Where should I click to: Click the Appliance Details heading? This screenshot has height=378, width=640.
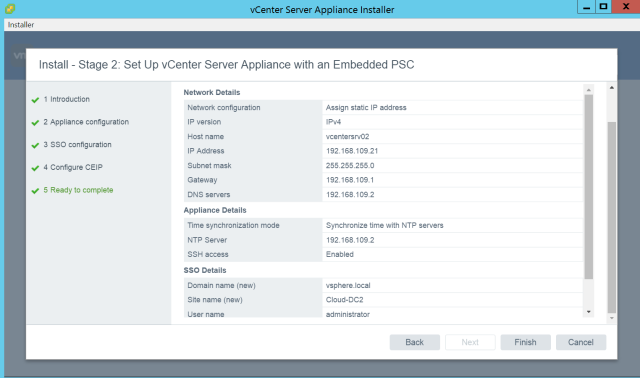point(215,210)
